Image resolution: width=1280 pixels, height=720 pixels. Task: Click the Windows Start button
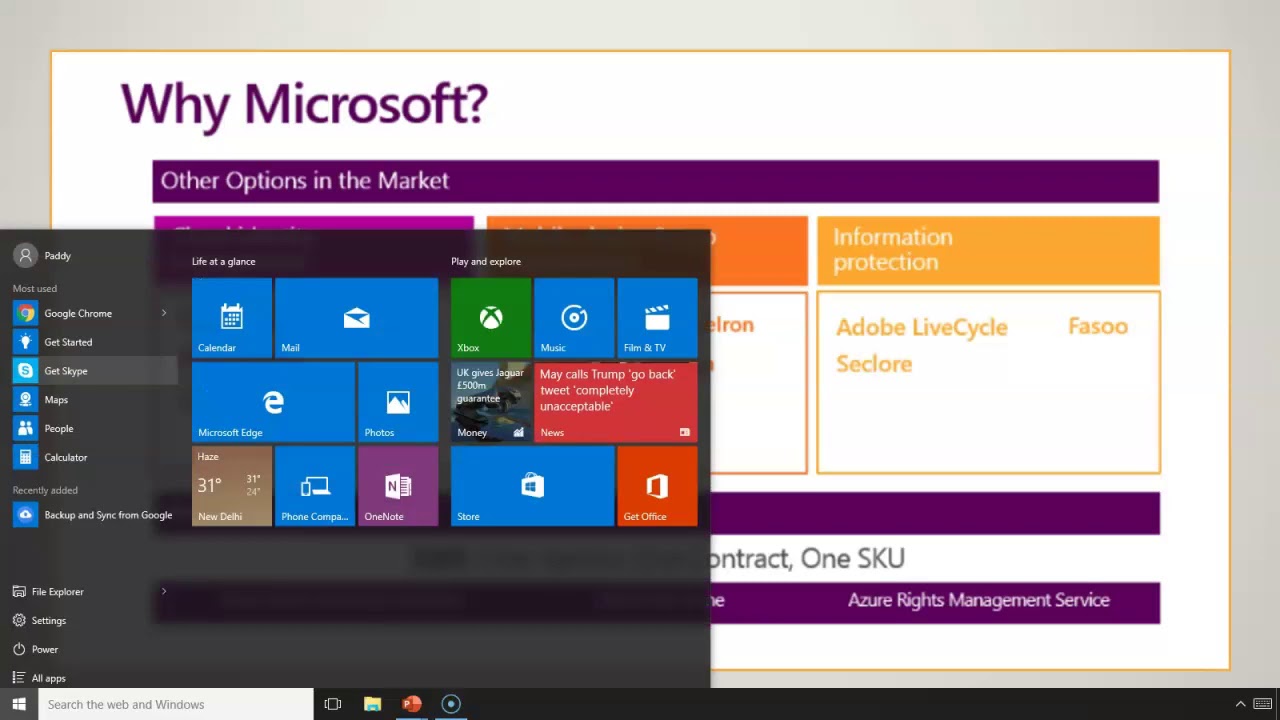click(x=19, y=704)
